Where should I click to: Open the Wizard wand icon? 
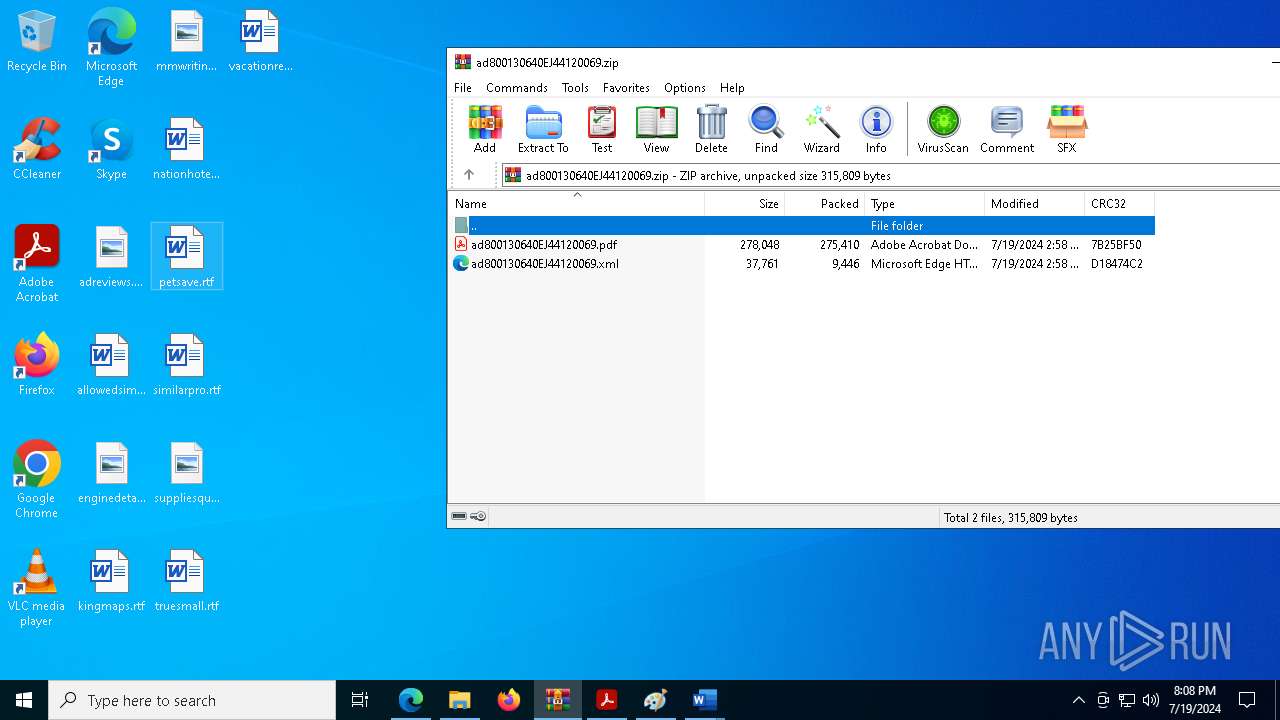pos(821,129)
